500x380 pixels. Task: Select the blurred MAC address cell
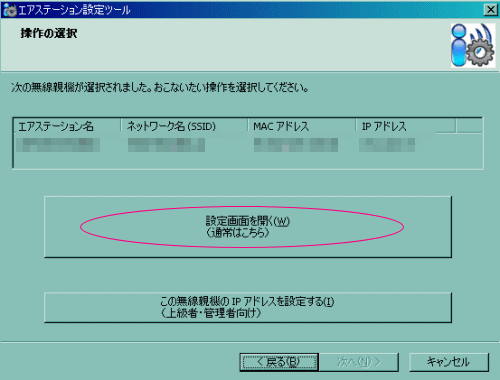[x=296, y=145]
